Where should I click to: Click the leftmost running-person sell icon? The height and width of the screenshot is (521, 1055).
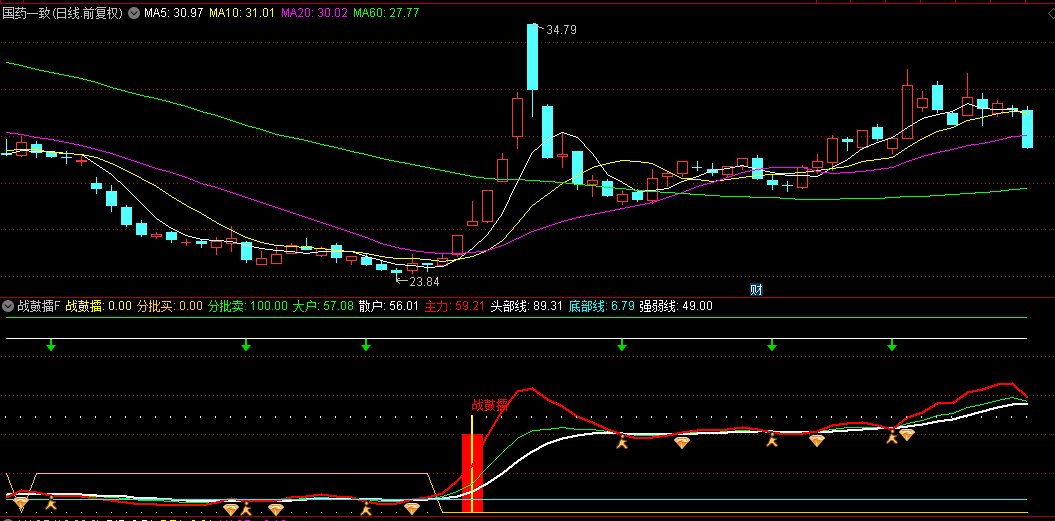pyautogui.click(x=51, y=503)
